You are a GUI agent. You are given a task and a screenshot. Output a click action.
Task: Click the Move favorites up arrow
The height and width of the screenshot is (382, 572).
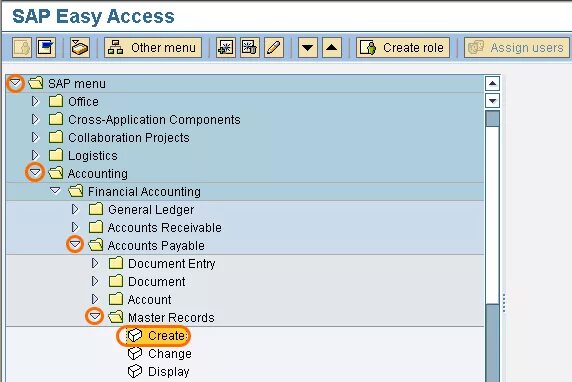point(332,48)
